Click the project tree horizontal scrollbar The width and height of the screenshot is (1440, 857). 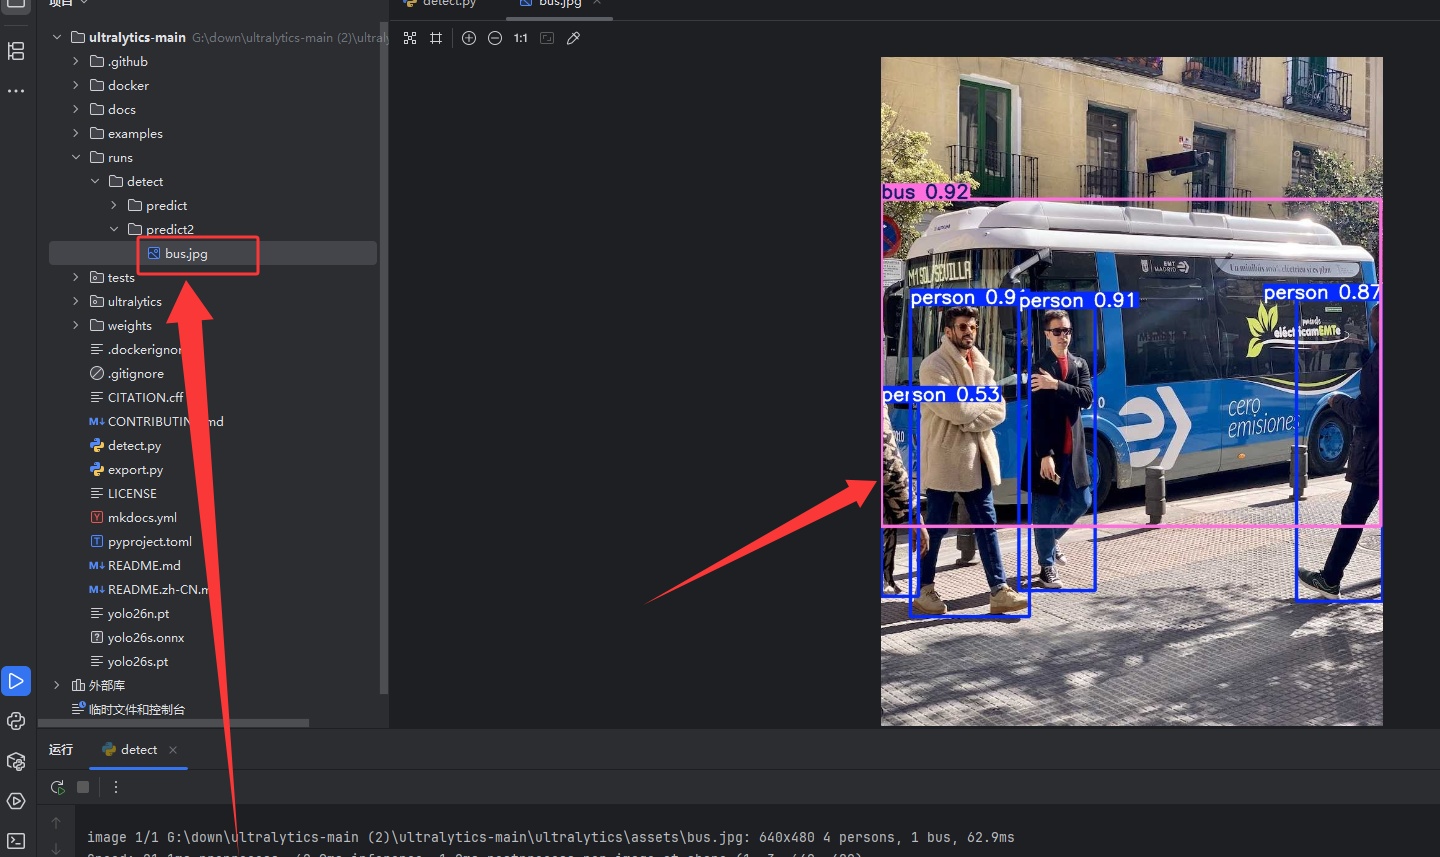[x=174, y=723]
